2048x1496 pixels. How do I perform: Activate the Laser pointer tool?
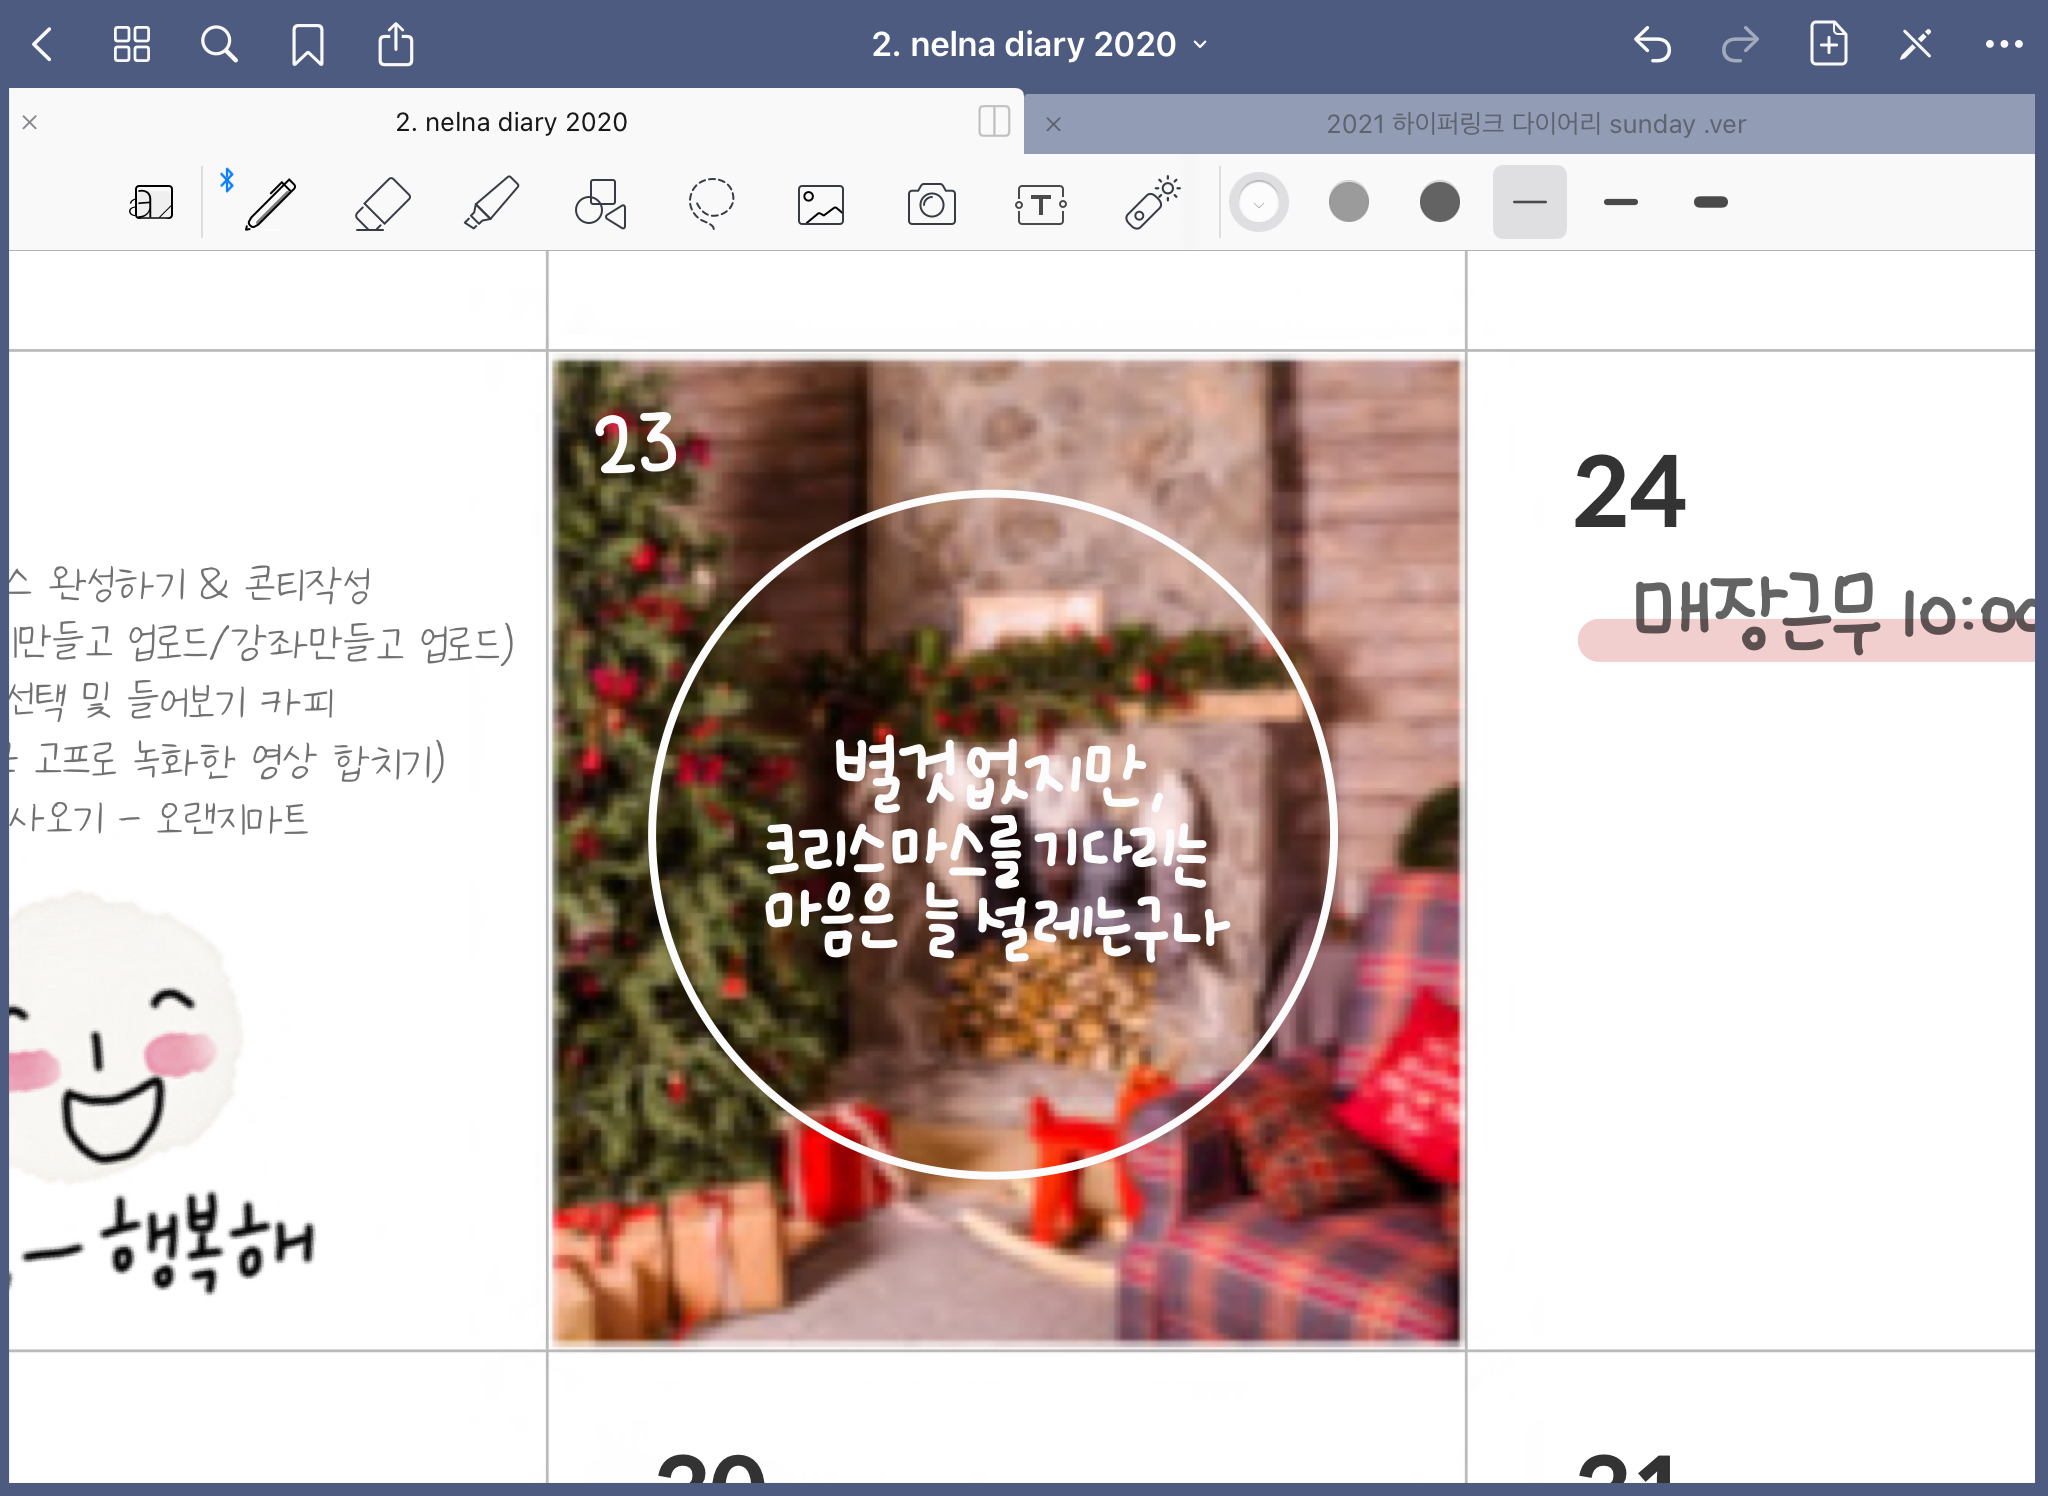pos(1152,204)
